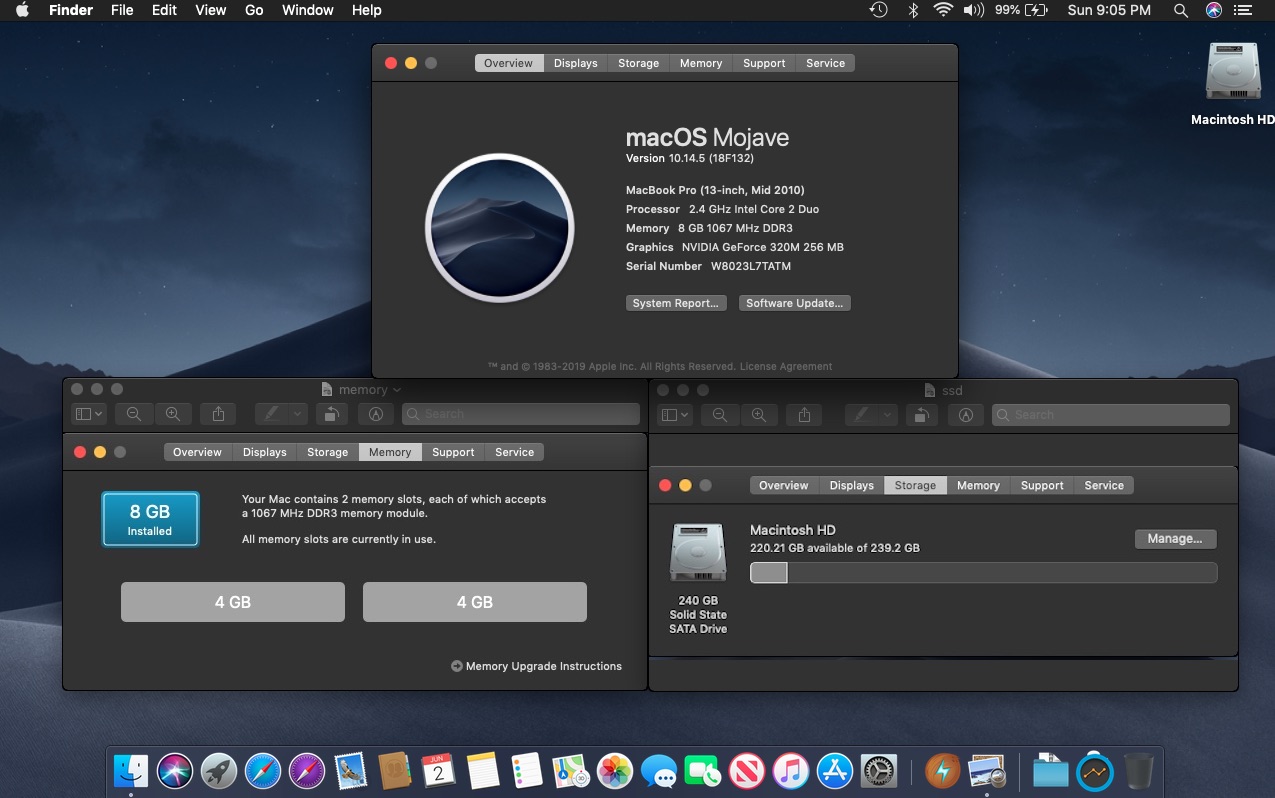Click Macintosh HD desktop drive icon

click(1232, 73)
